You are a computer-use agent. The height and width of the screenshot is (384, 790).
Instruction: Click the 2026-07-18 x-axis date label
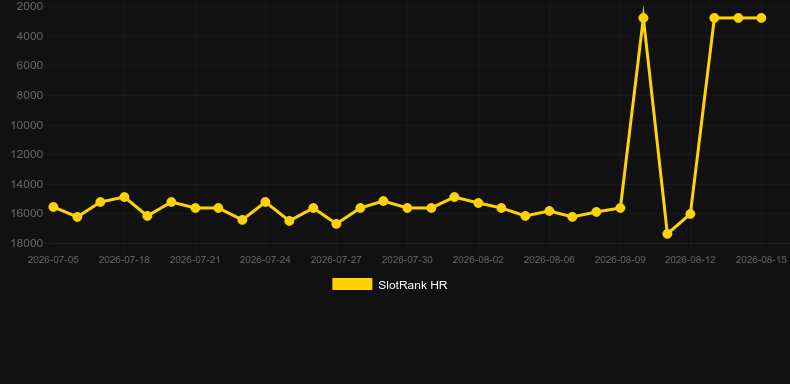point(124,260)
